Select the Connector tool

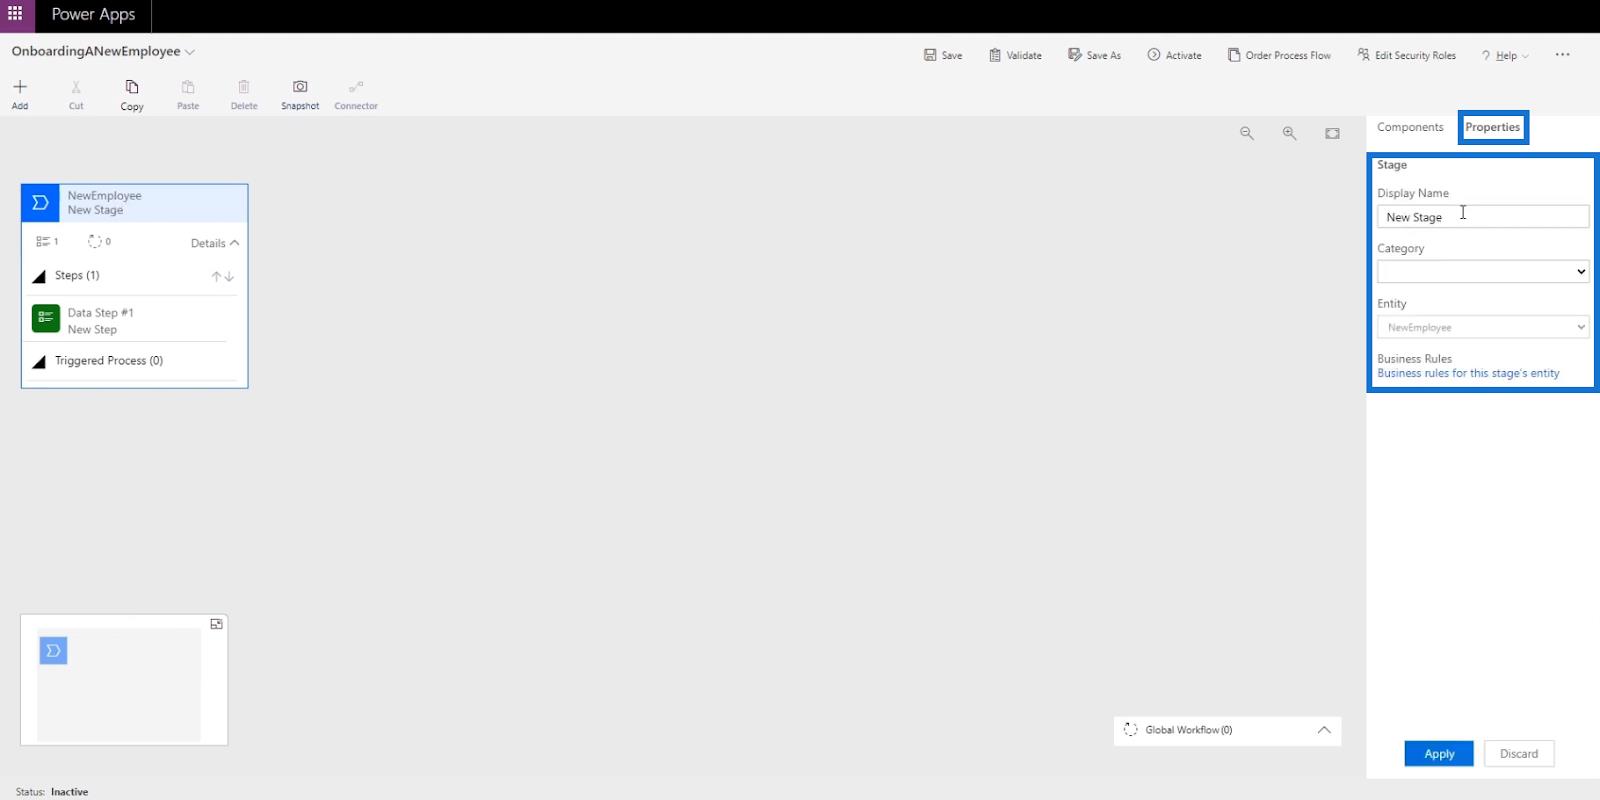[356, 94]
